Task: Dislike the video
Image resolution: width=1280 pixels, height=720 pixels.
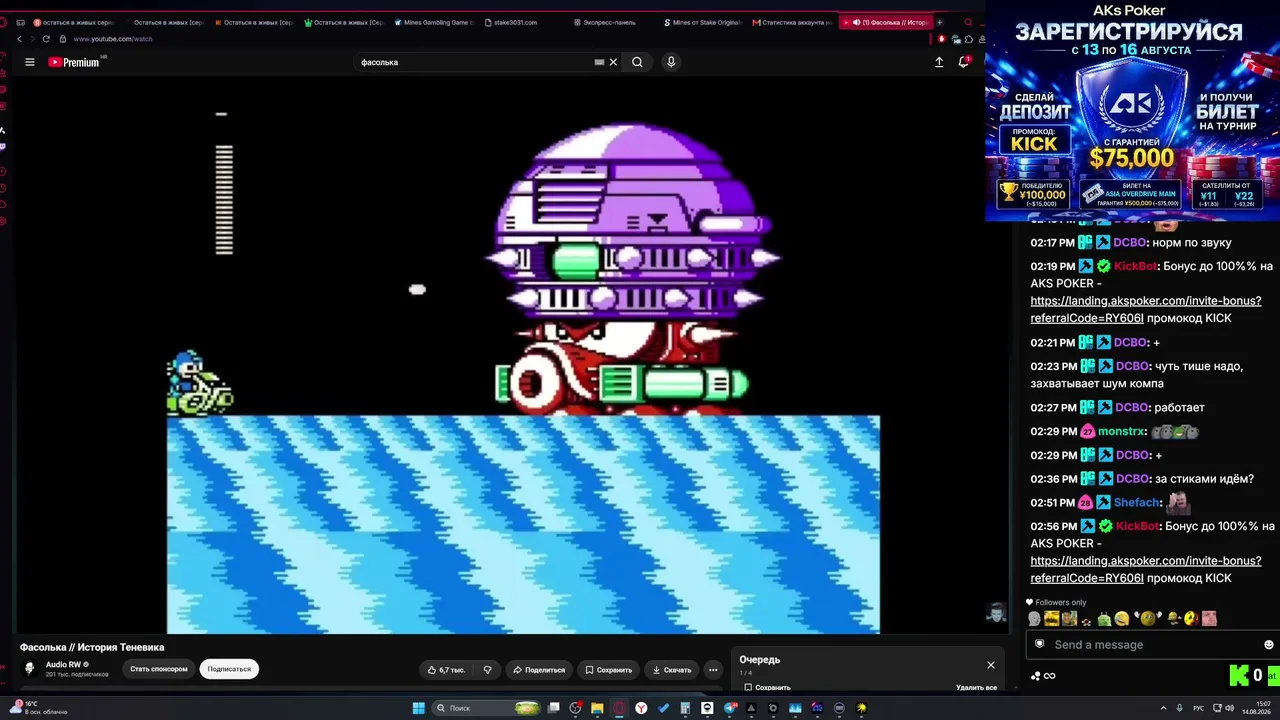Action: point(487,670)
